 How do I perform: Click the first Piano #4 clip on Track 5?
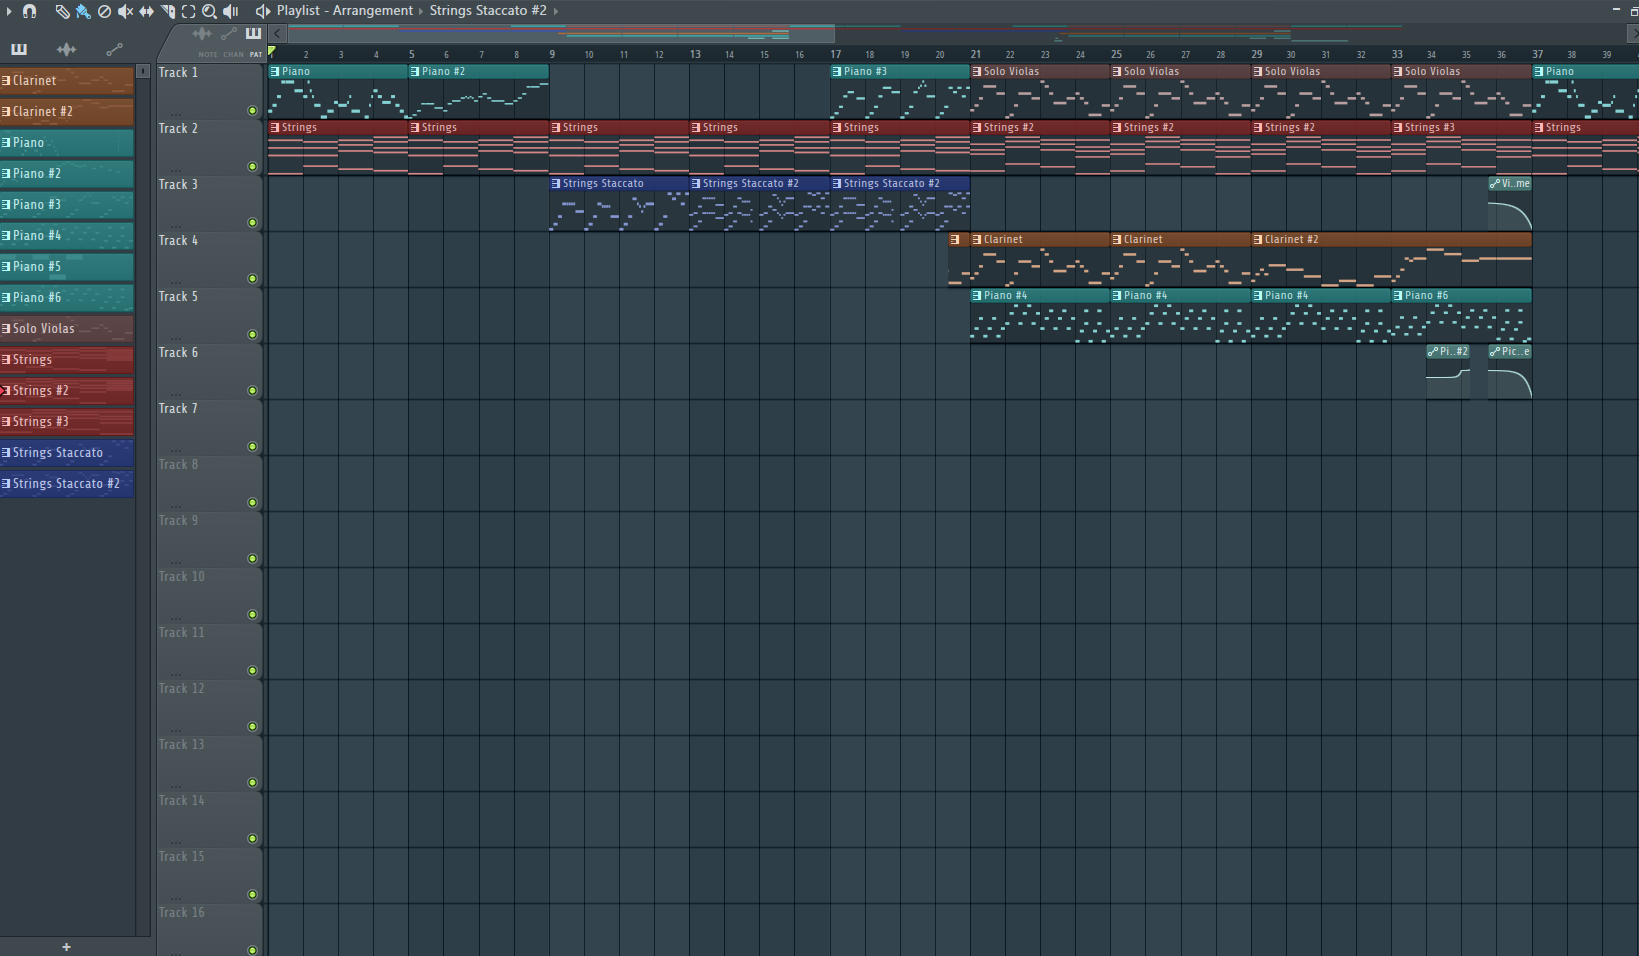[x=1040, y=316]
